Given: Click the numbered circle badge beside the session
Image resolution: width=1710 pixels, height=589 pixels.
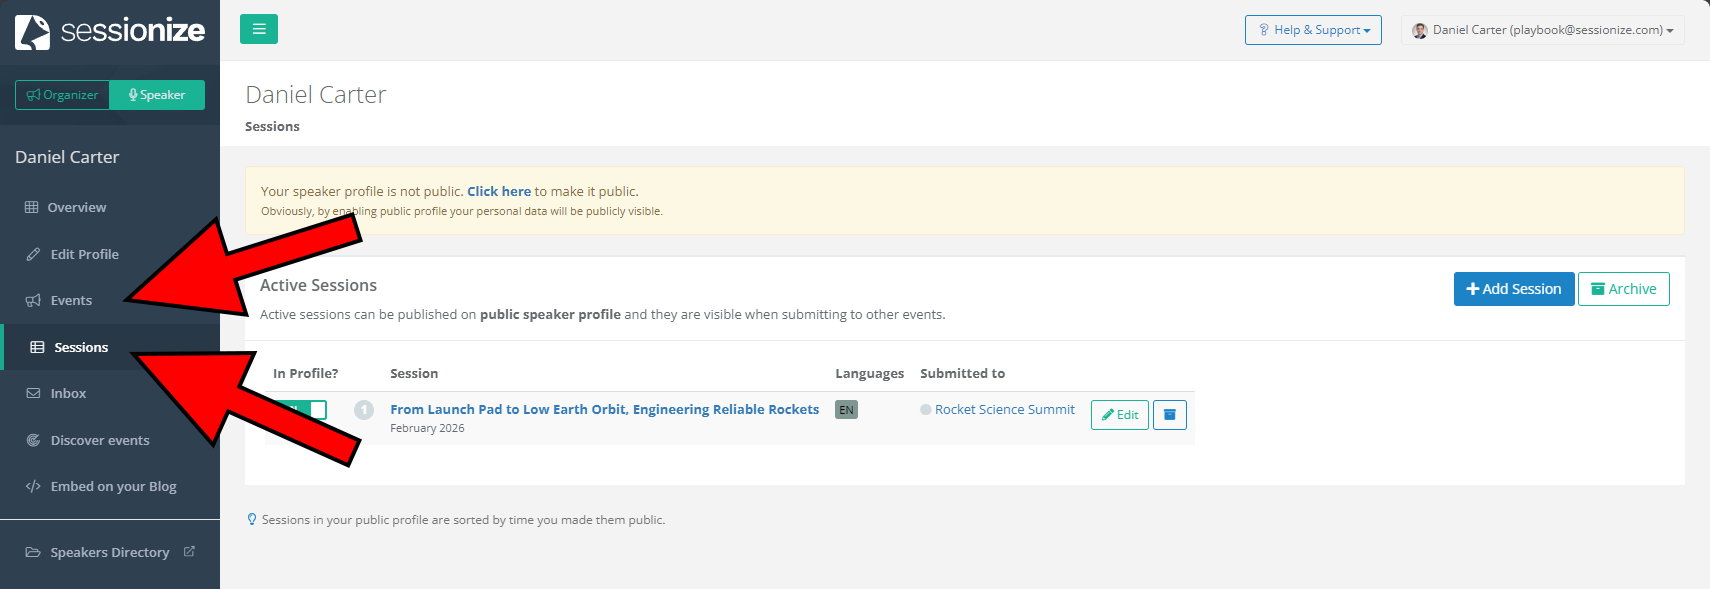Looking at the screenshot, I should tap(364, 410).
